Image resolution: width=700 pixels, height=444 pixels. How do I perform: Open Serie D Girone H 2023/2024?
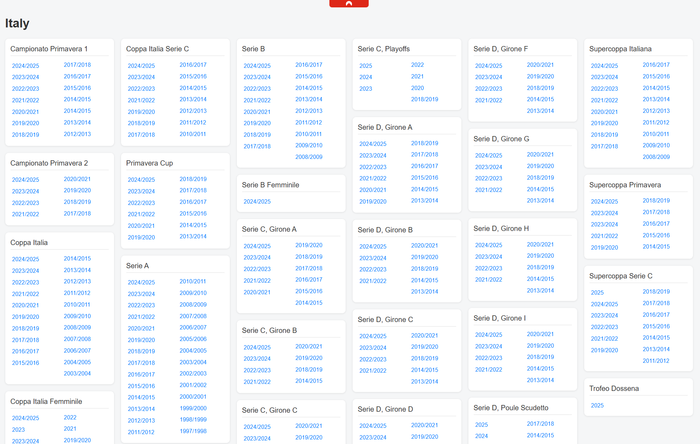click(488, 257)
